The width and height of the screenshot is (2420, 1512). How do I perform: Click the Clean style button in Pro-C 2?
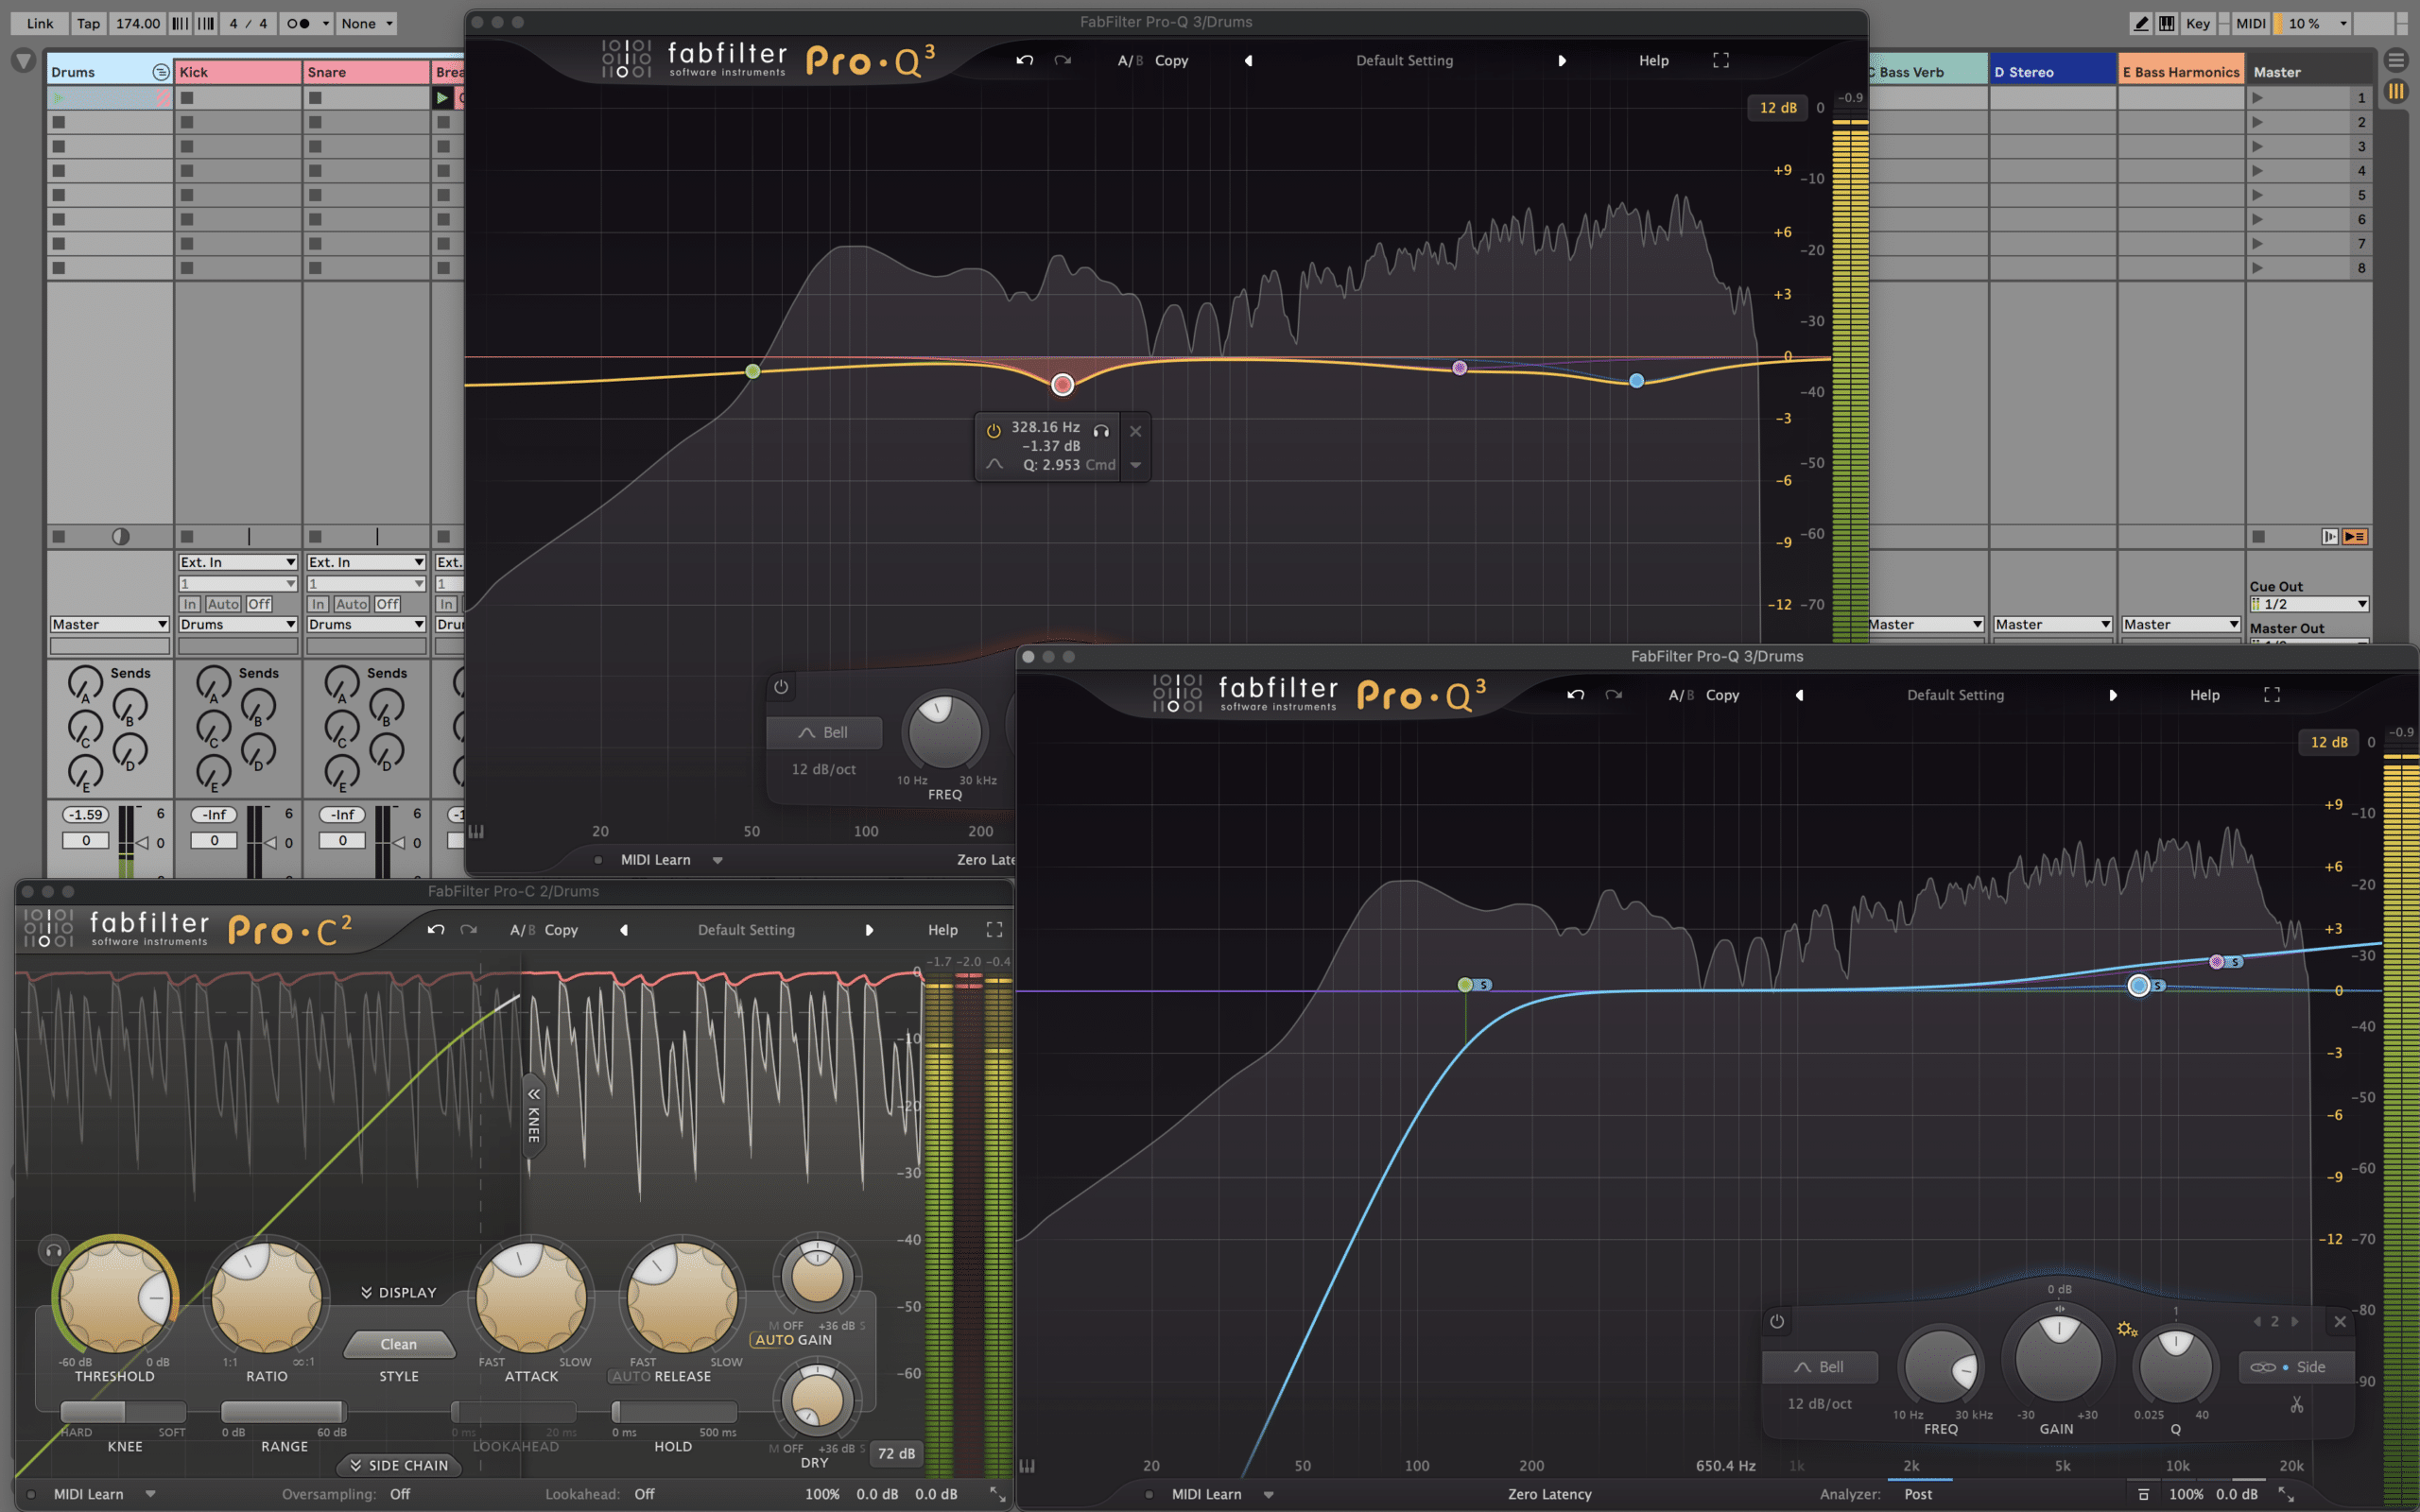click(x=398, y=1344)
